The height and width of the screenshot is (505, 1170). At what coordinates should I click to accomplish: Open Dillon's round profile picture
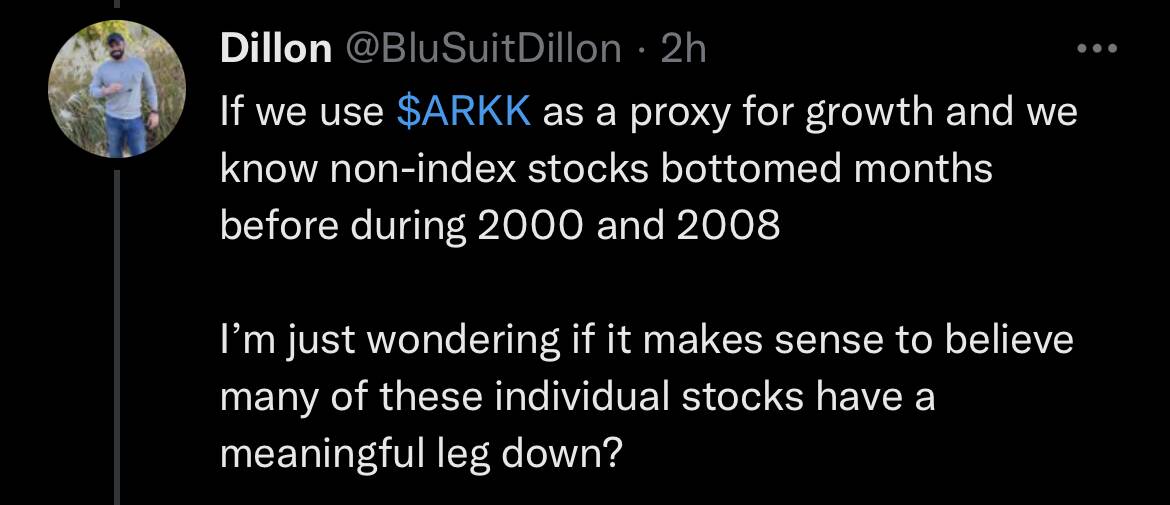116,89
